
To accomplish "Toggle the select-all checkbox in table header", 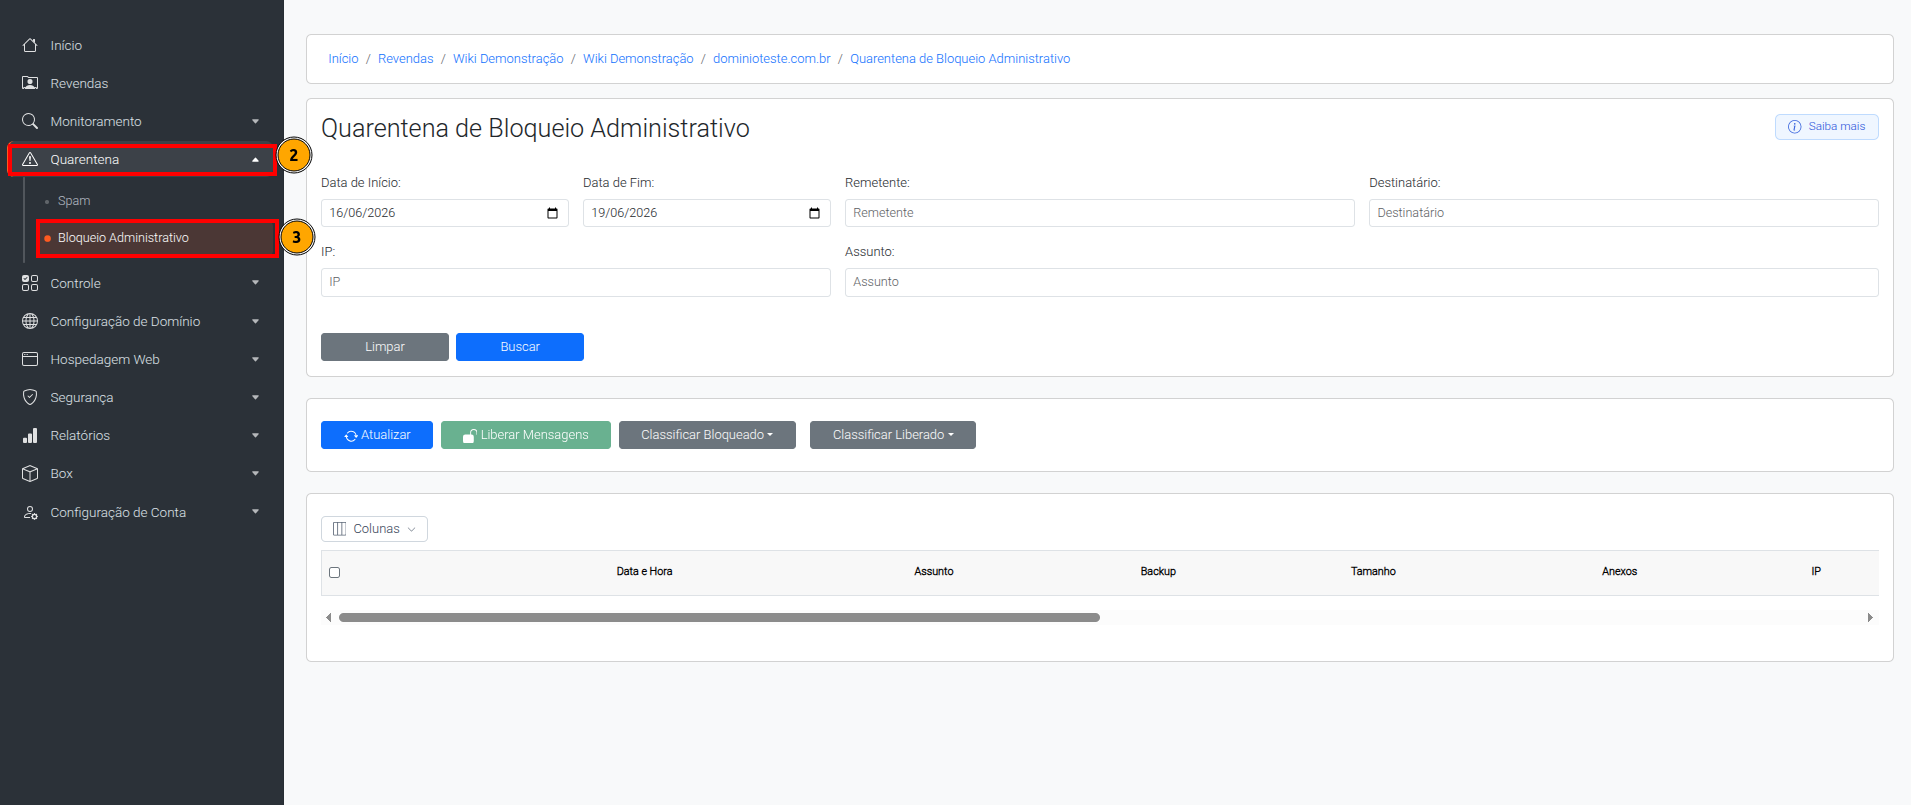I will [335, 573].
